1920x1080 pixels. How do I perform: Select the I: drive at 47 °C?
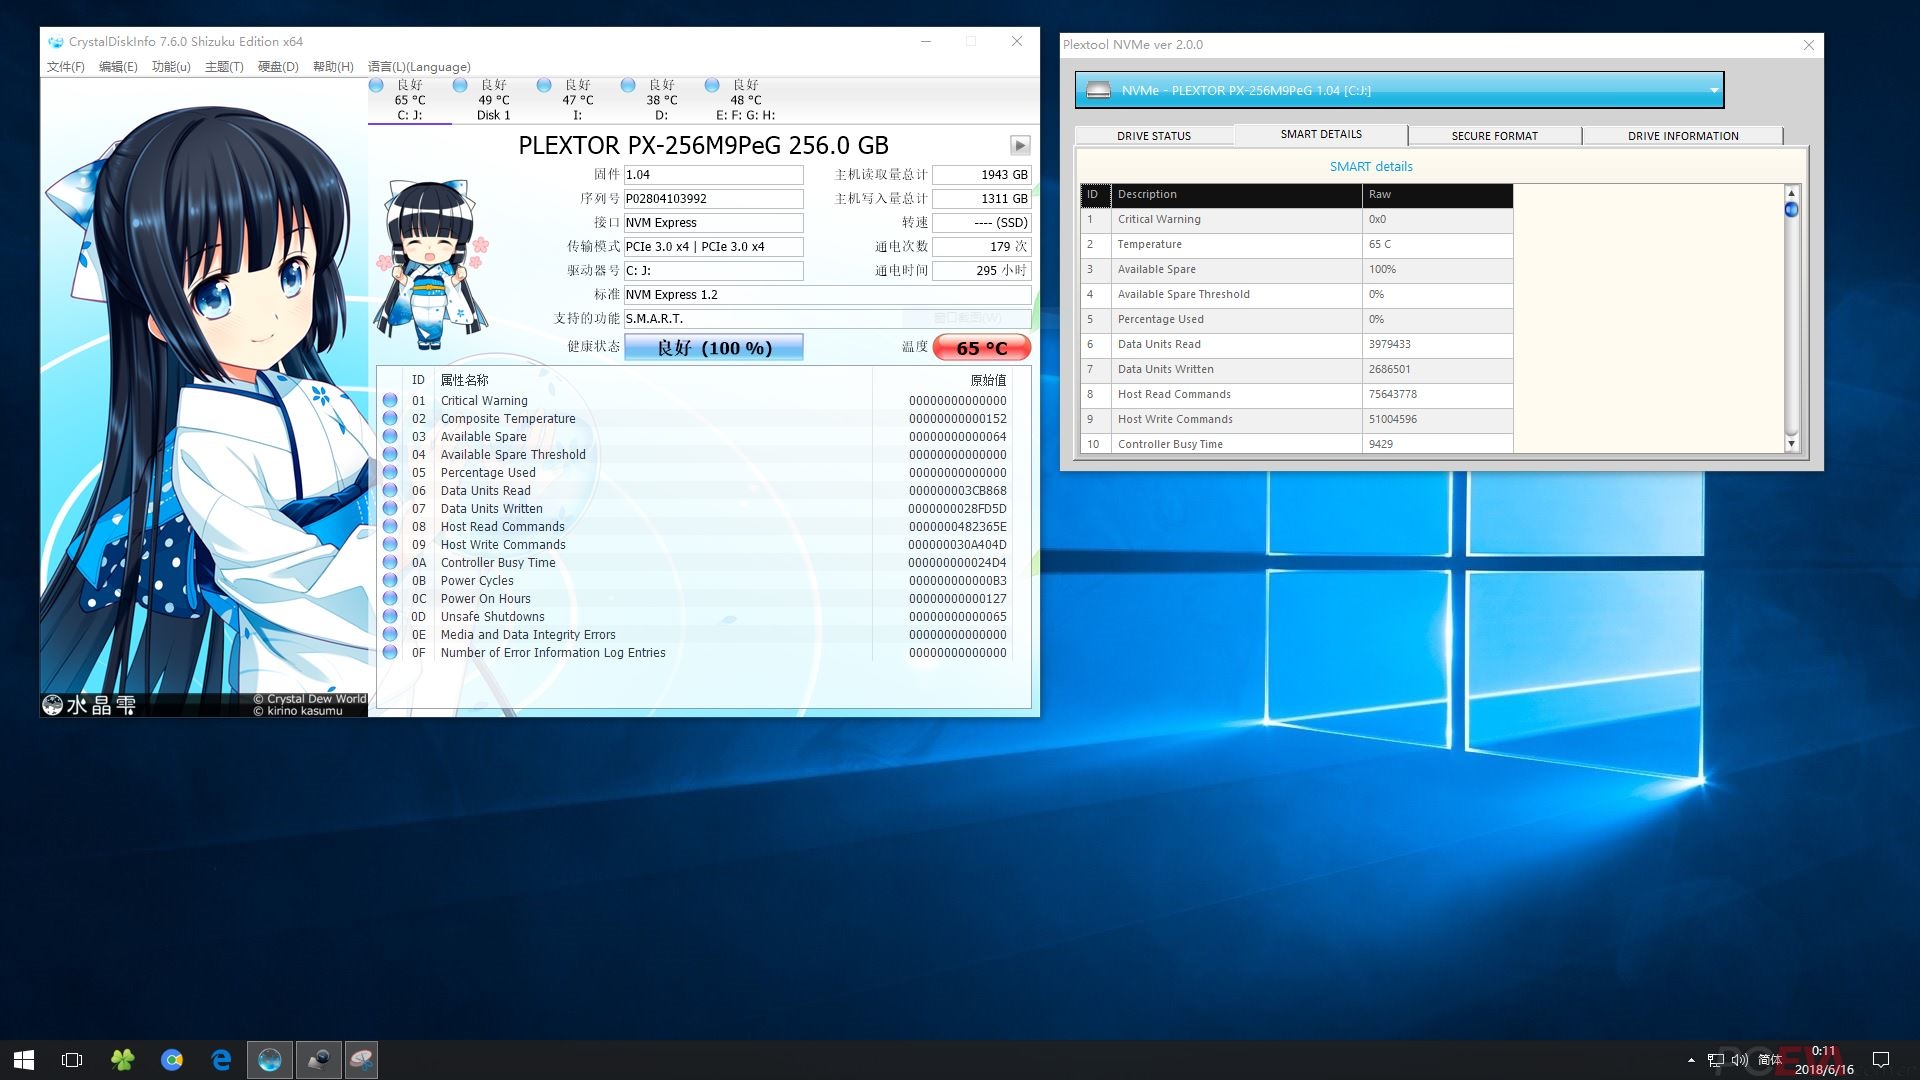coord(578,100)
